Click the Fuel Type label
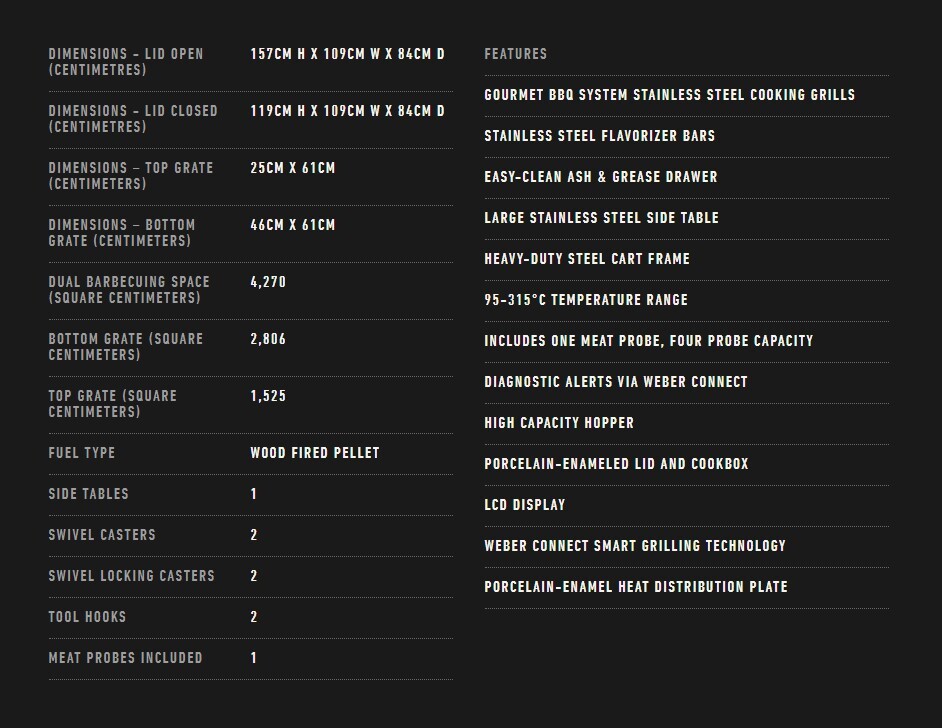Screen dimensions: 942x728 (x=82, y=453)
